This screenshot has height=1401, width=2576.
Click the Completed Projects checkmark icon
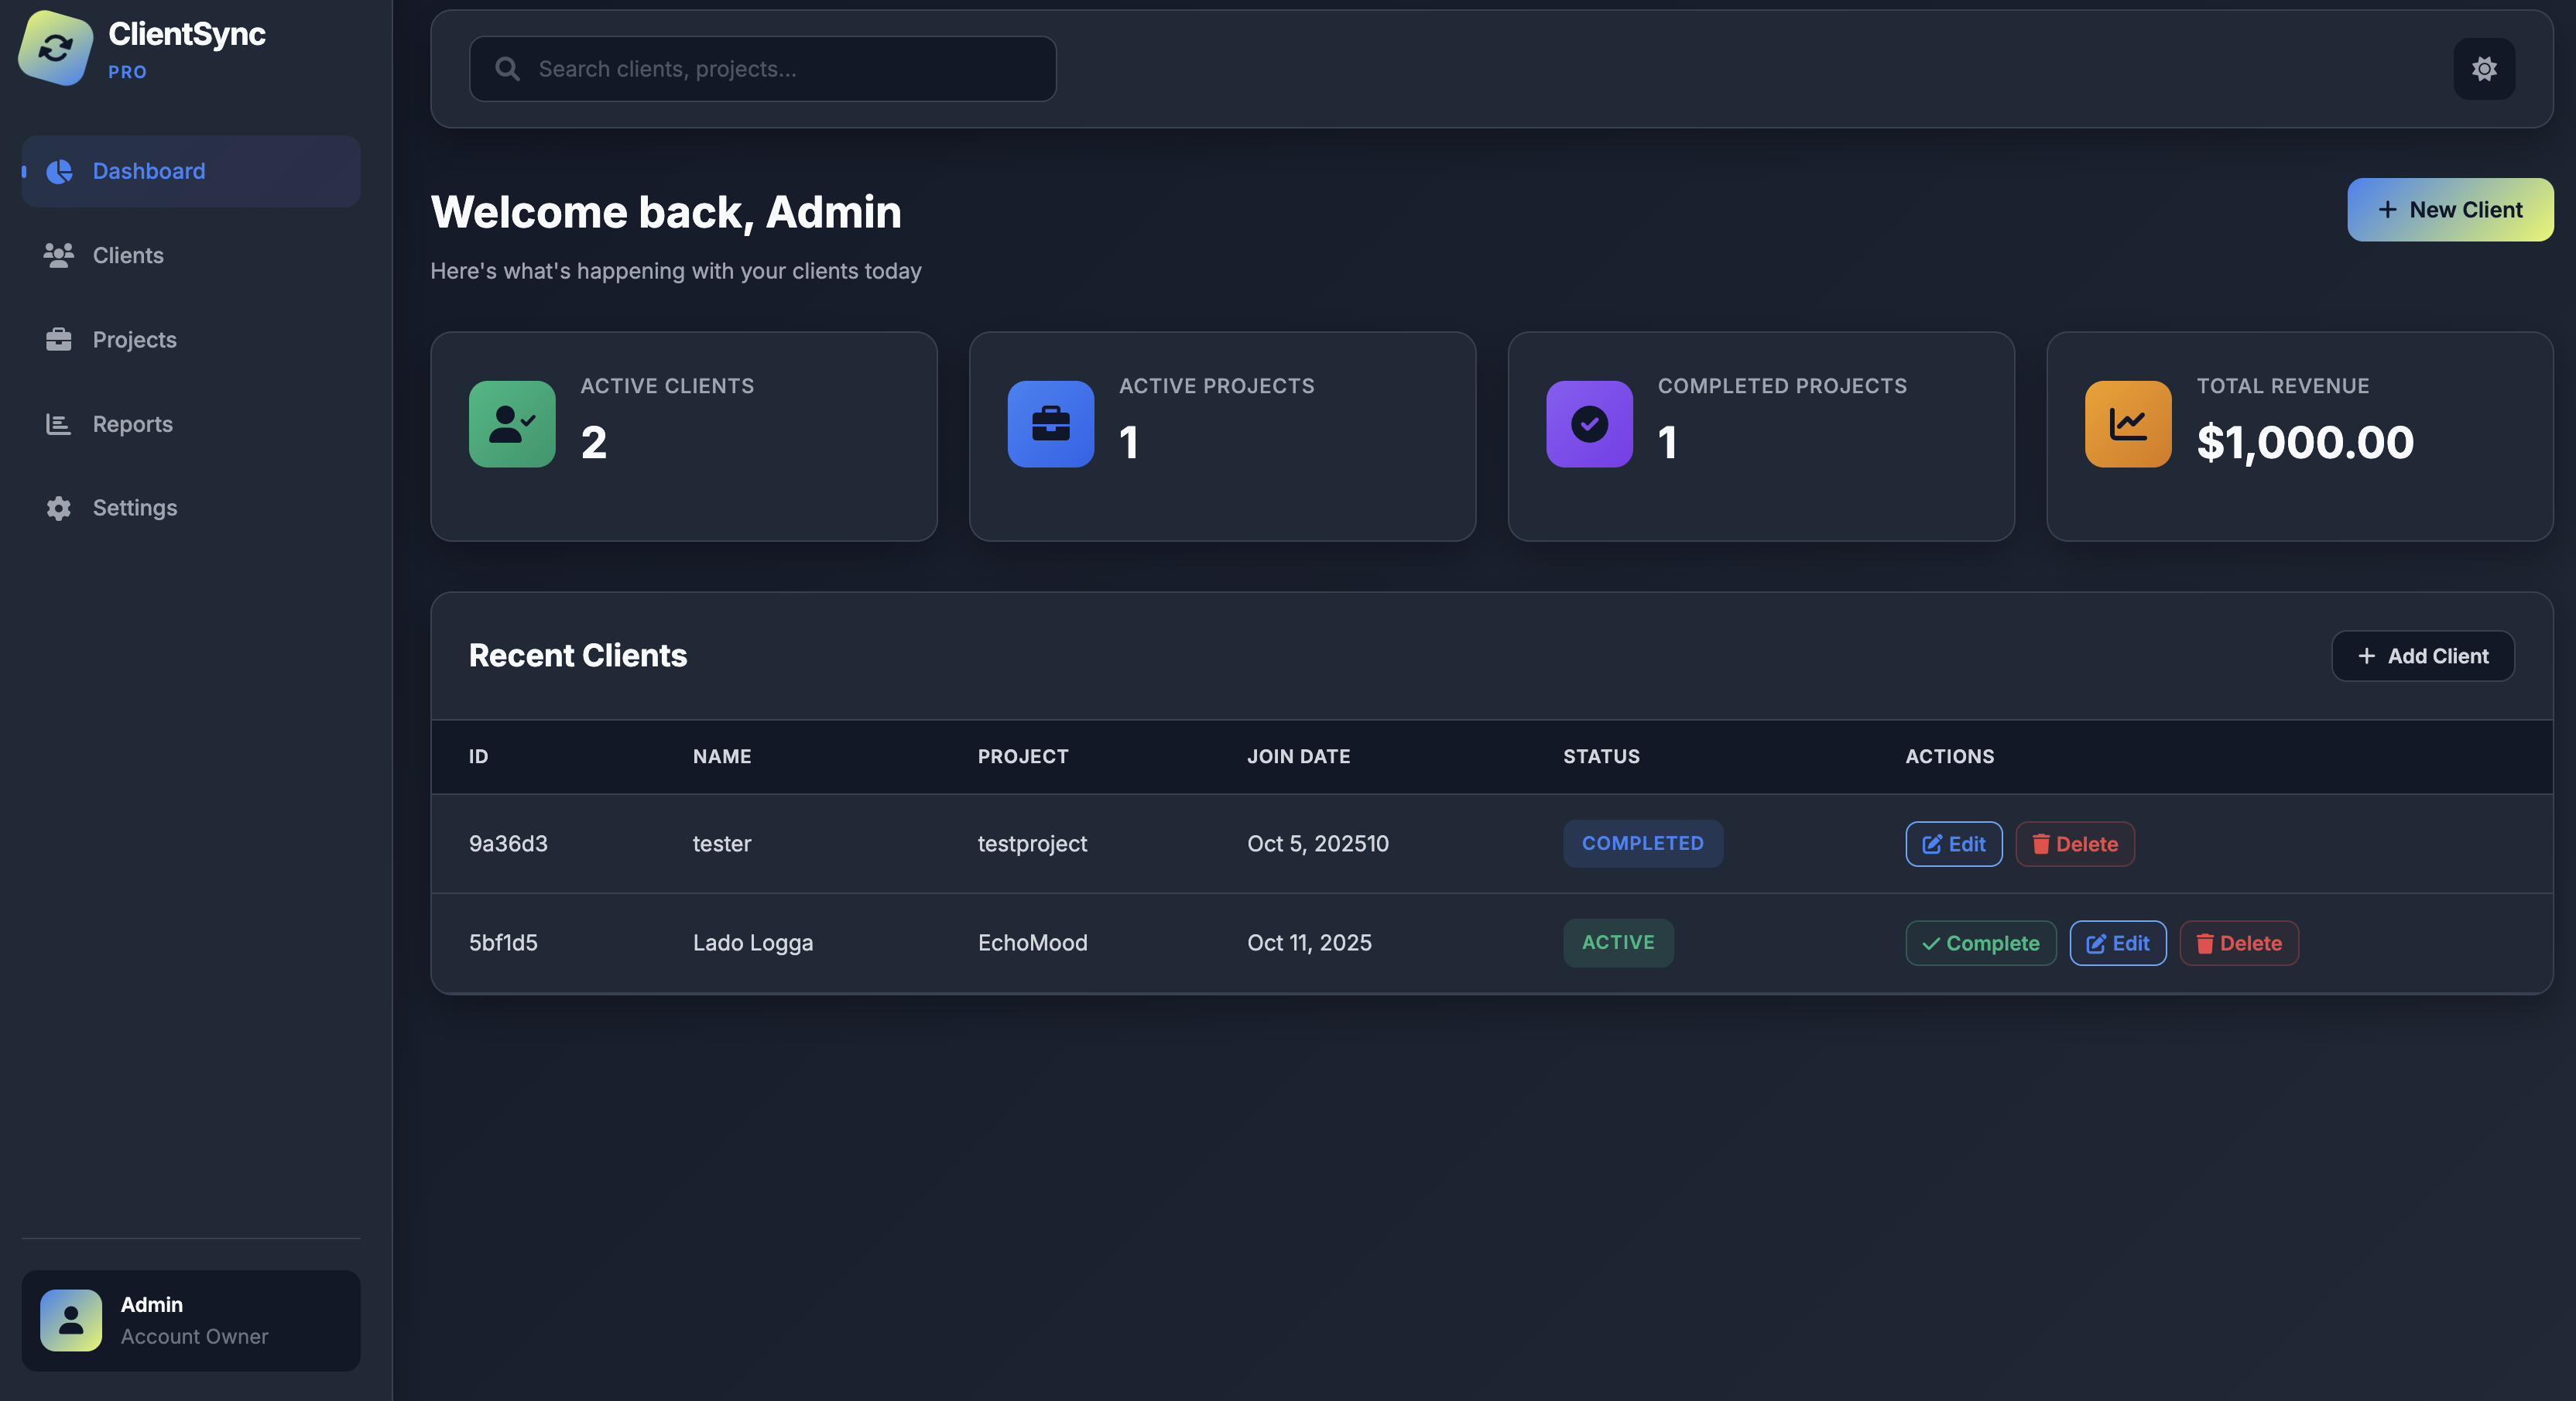click(1589, 424)
